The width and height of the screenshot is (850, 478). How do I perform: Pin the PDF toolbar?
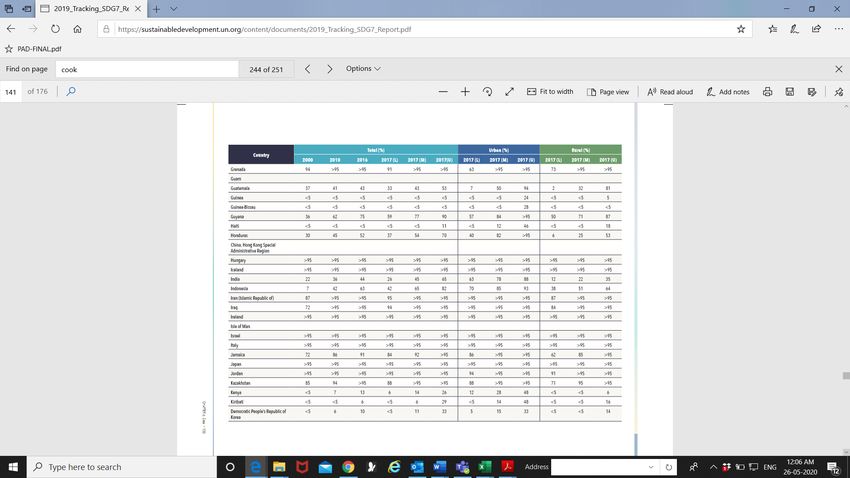[839, 92]
